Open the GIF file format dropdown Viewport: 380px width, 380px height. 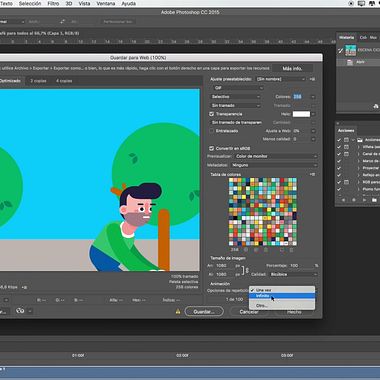click(x=238, y=88)
